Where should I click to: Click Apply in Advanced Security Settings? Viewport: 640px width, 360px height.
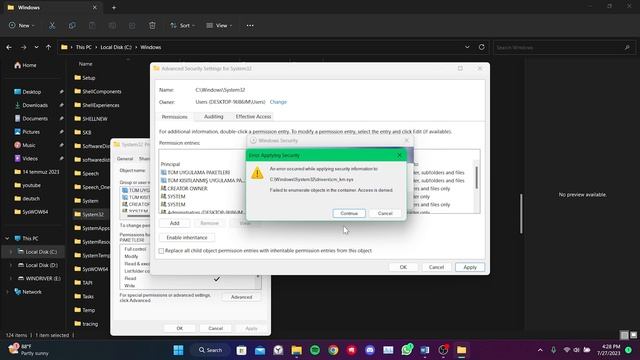tap(470, 267)
